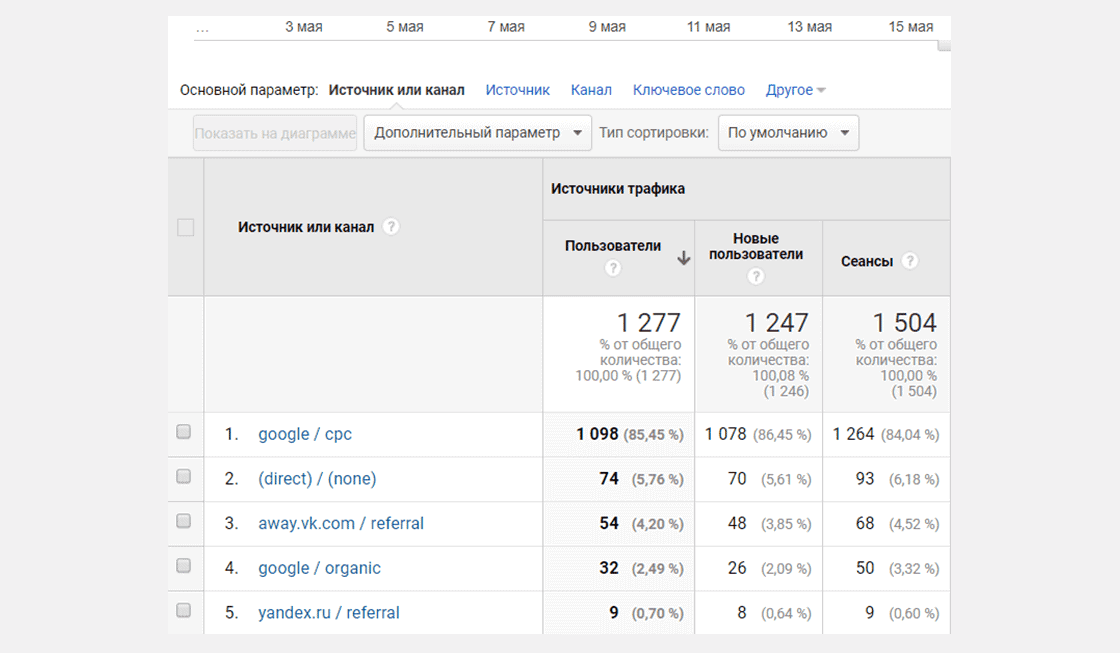Sort by the Сеансы column header
The height and width of the screenshot is (653, 1120).
point(866,261)
